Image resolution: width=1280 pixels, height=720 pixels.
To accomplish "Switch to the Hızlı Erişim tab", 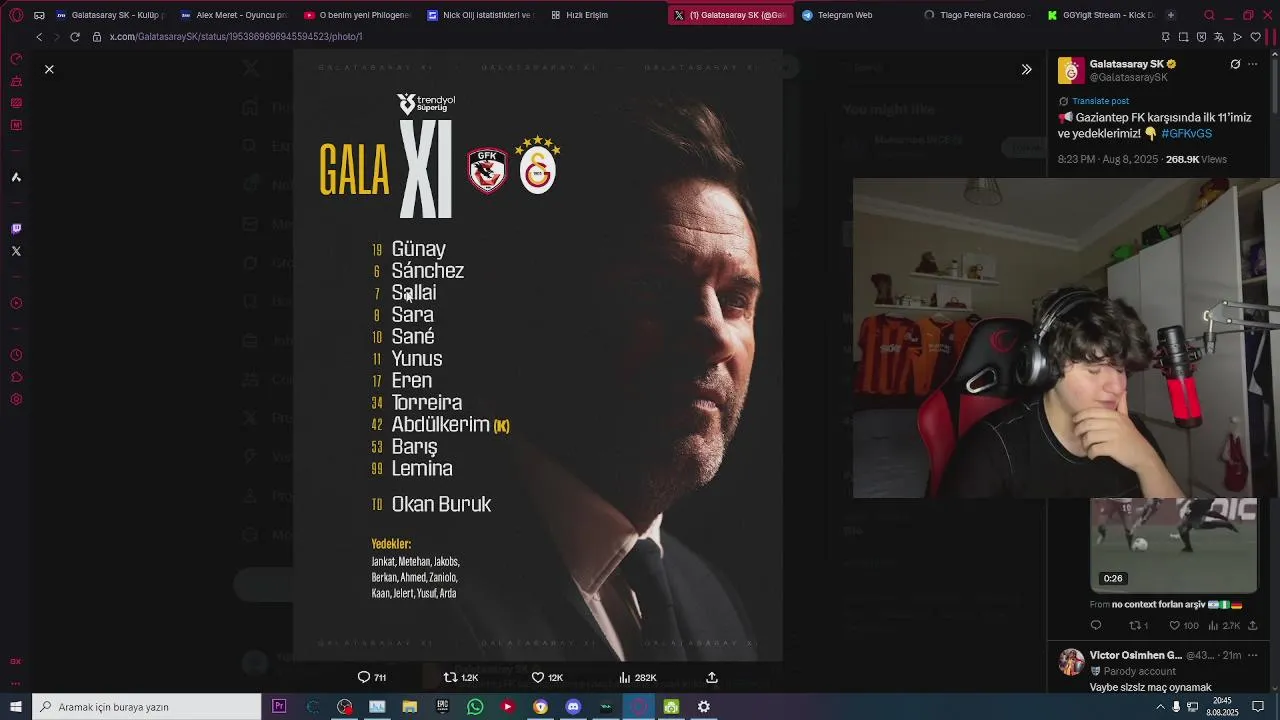I will click(606, 15).
